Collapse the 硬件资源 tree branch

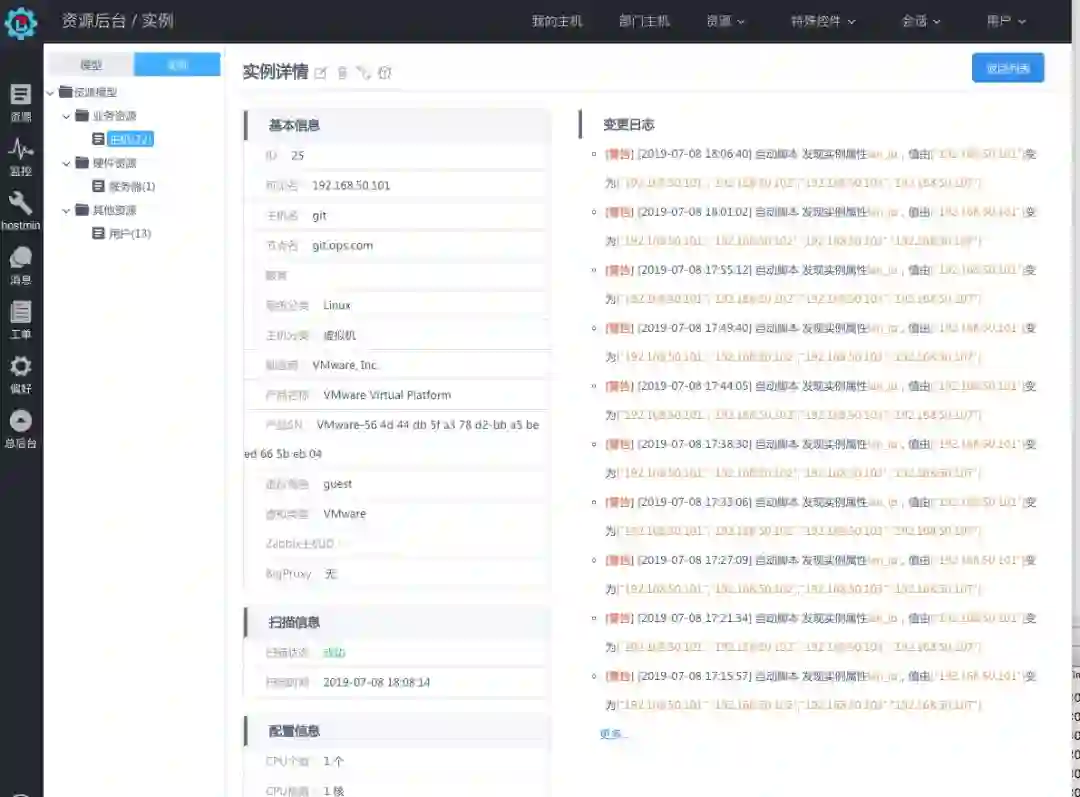[66, 163]
